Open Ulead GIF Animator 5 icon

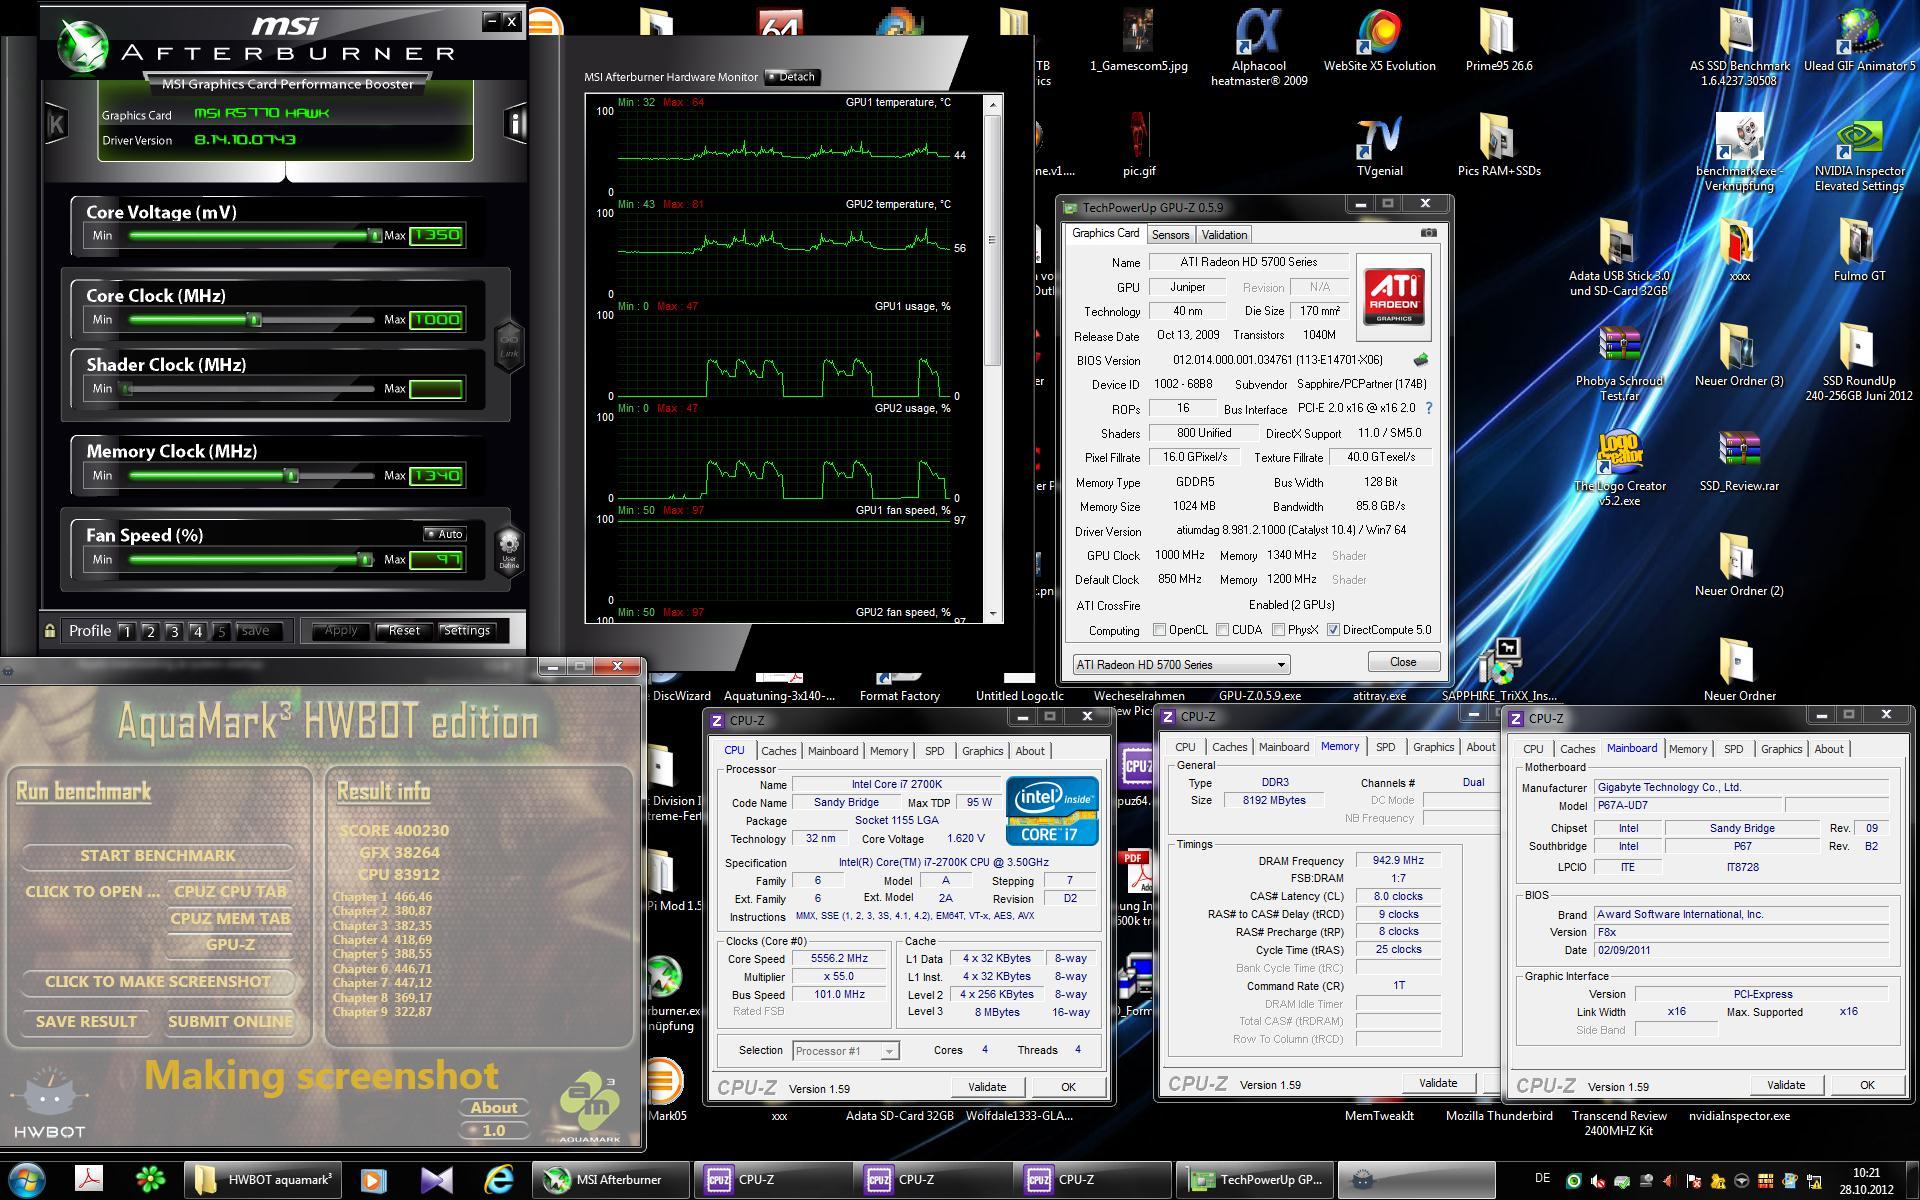pyautogui.click(x=1859, y=40)
